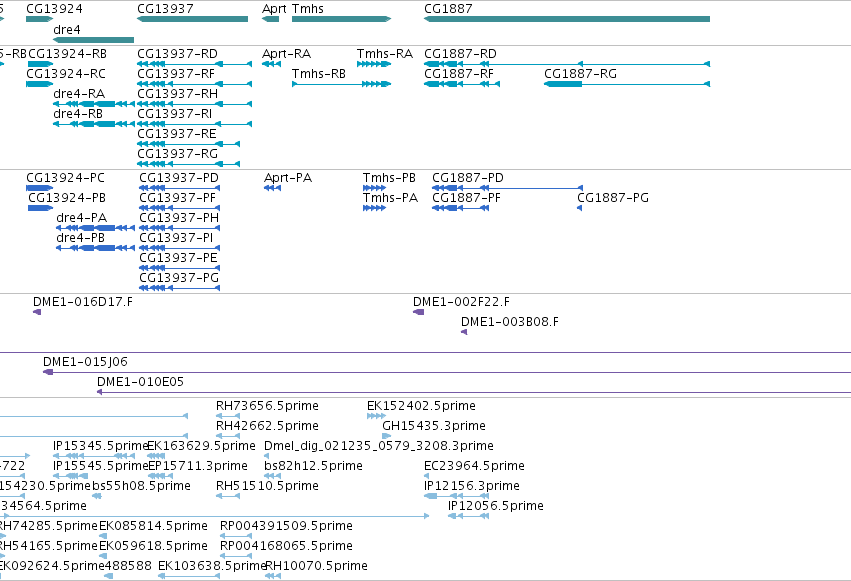Click the Tmhs-RB transcript
This screenshot has height=581, width=851.
click(x=341, y=84)
